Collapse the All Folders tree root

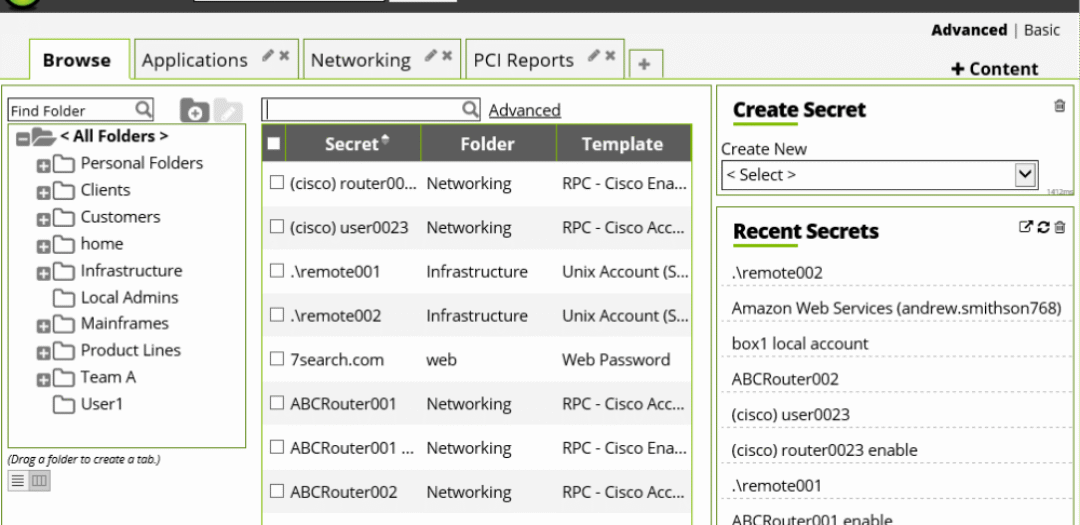[22, 137]
